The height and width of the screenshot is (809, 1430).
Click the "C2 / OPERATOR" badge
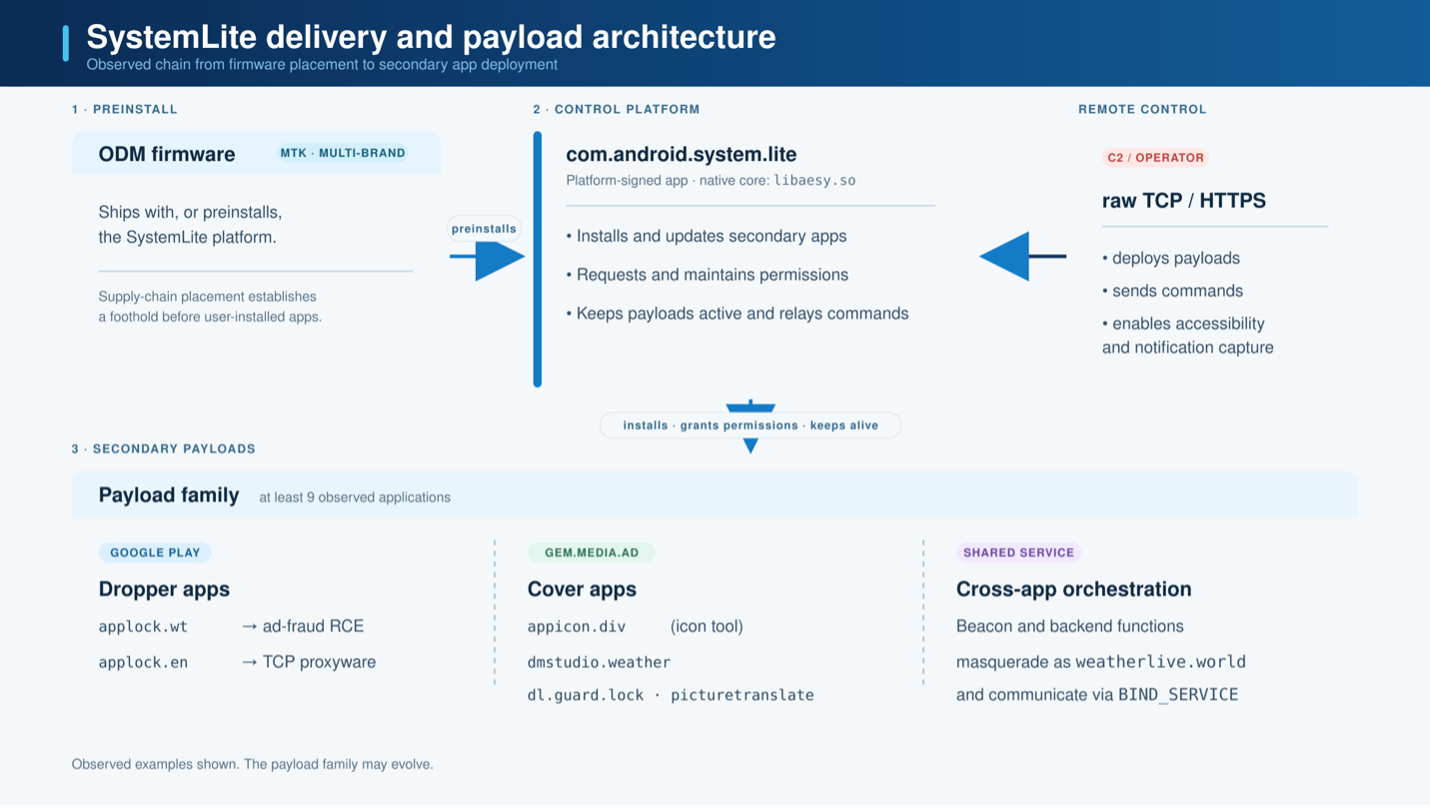(x=1155, y=158)
